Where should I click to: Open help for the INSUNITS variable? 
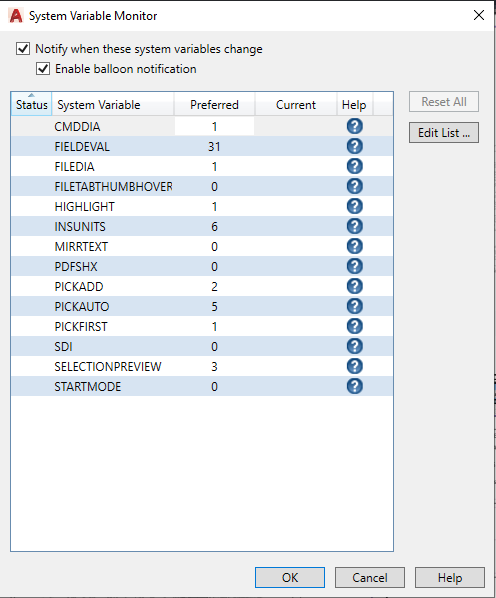(355, 226)
